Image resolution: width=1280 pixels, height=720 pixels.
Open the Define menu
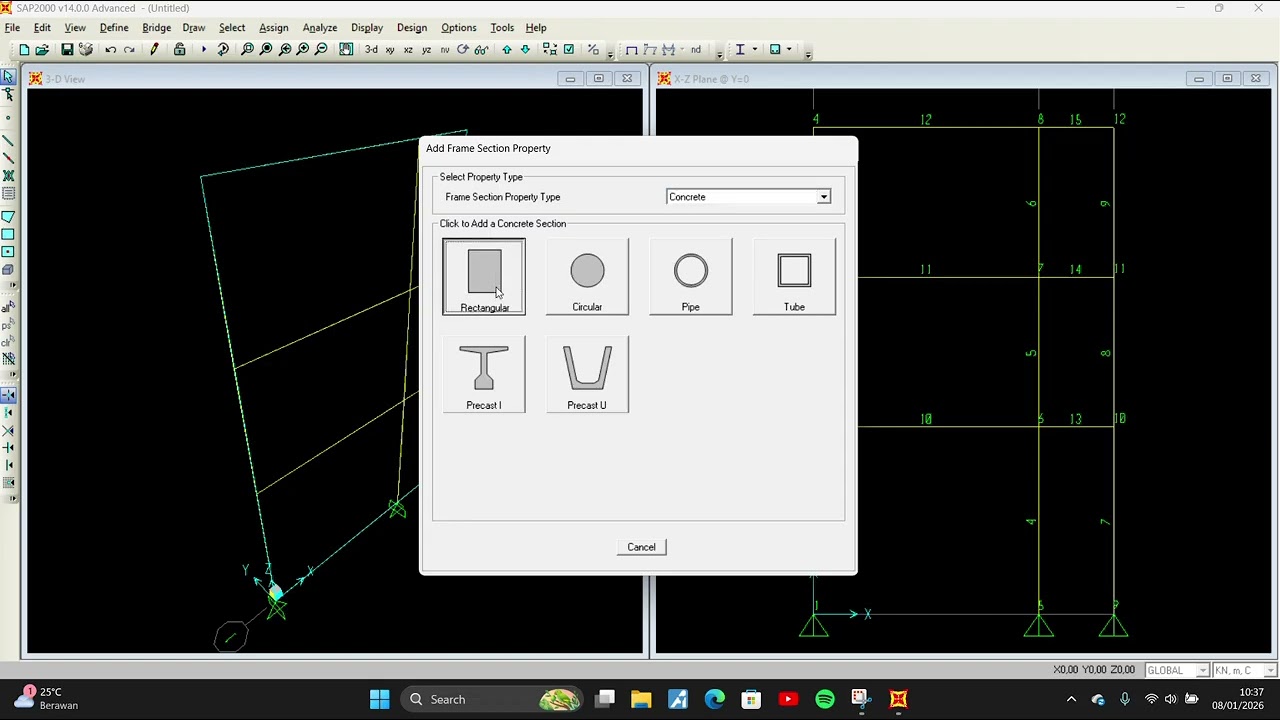point(114,28)
